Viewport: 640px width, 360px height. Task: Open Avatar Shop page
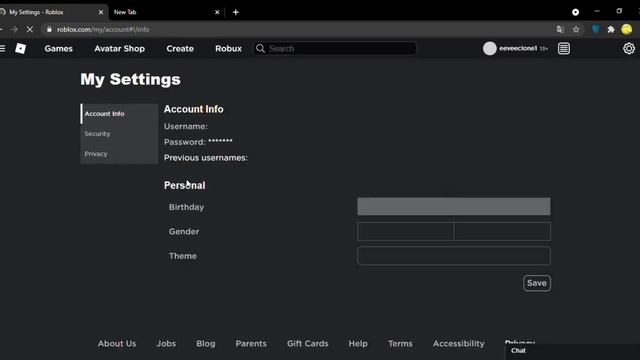pyautogui.click(x=119, y=49)
